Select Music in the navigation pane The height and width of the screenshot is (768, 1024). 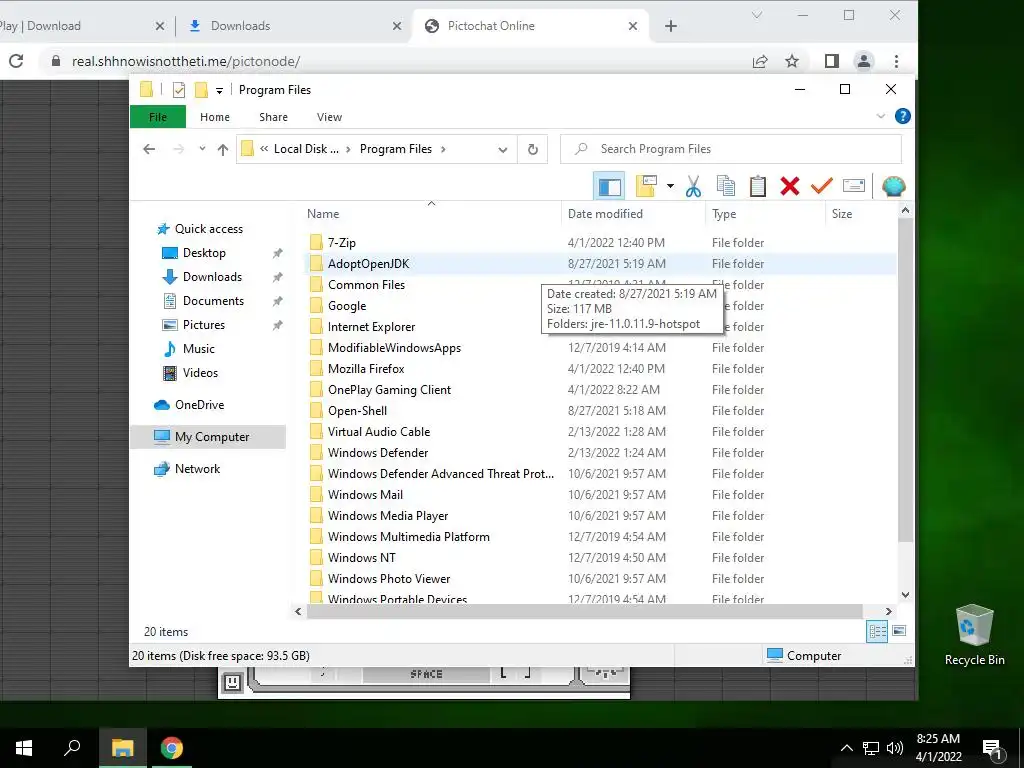pyautogui.click(x=198, y=349)
